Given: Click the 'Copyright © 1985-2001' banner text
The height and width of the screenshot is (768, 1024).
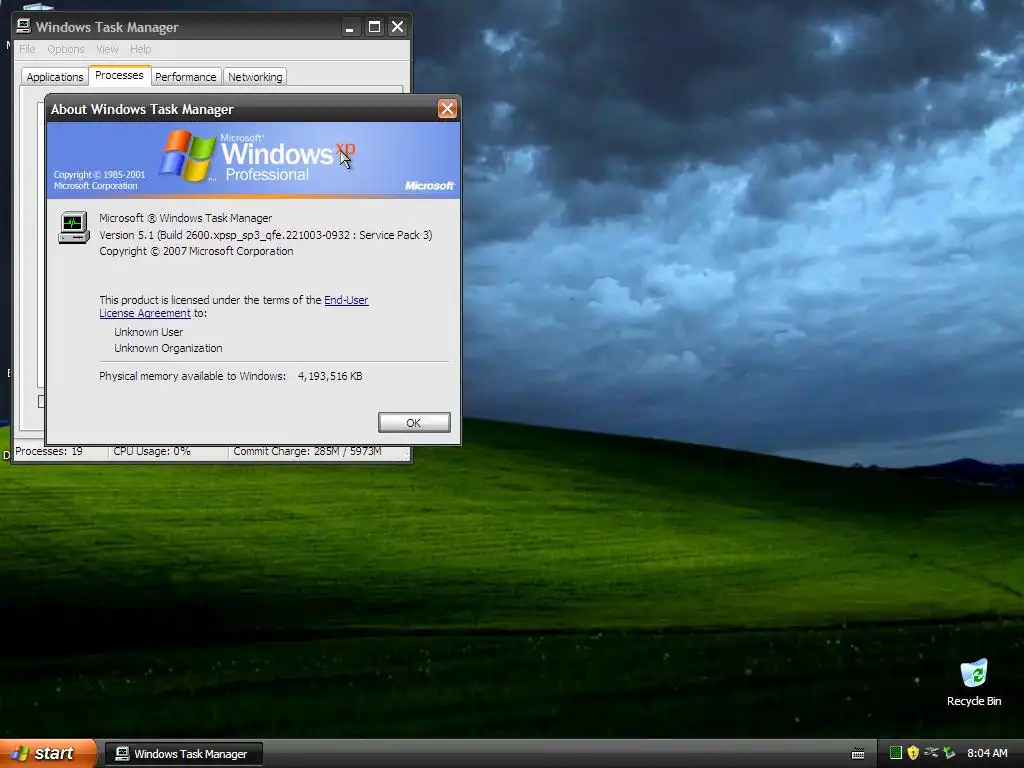Looking at the screenshot, I should click(x=99, y=174).
